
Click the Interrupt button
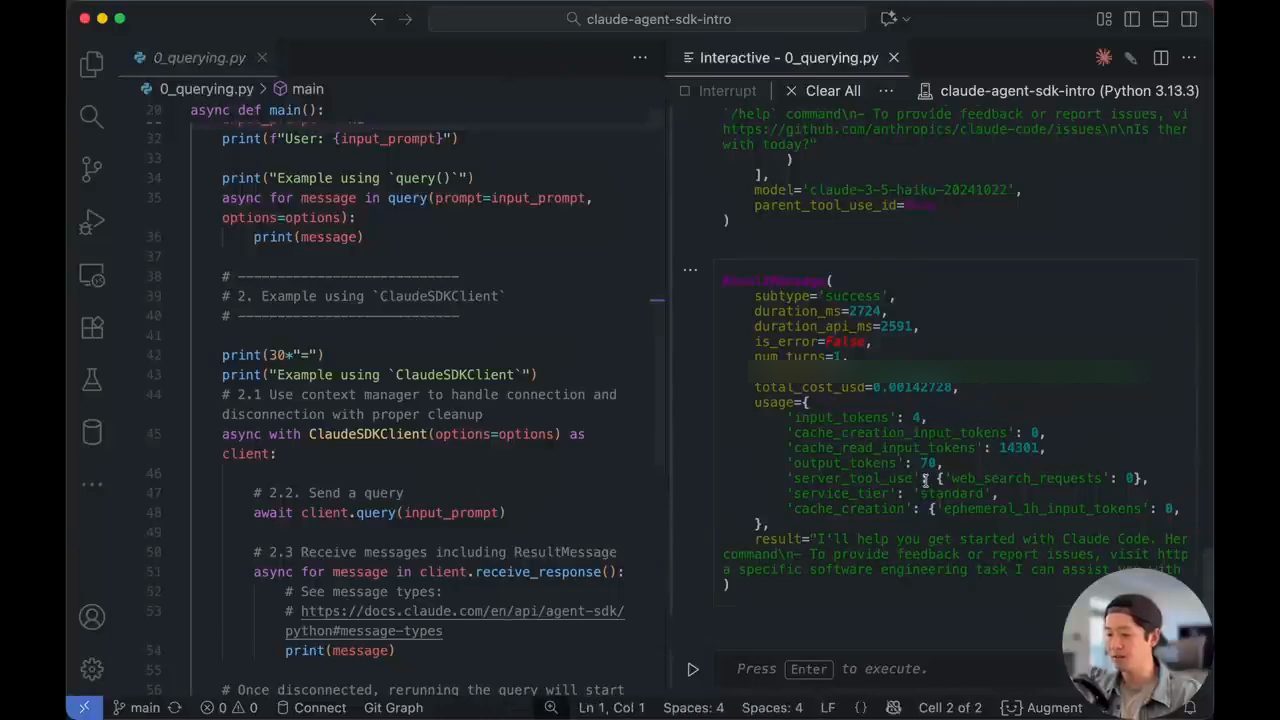point(717,91)
